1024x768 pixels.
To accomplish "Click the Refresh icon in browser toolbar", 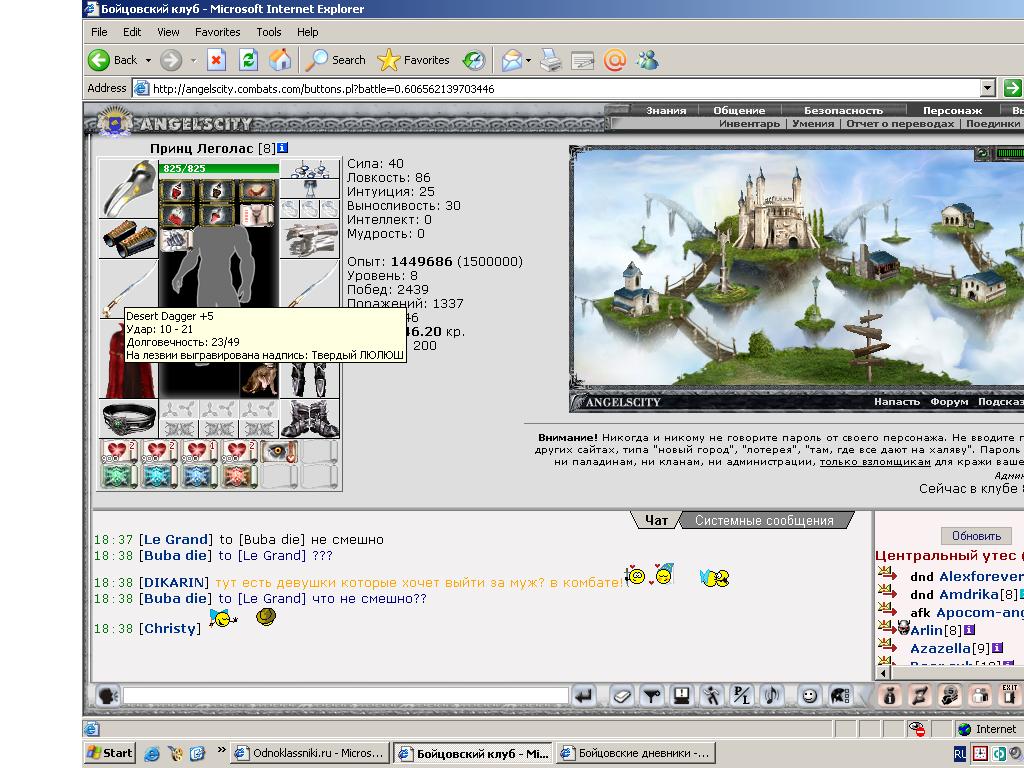I will click(x=248, y=60).
